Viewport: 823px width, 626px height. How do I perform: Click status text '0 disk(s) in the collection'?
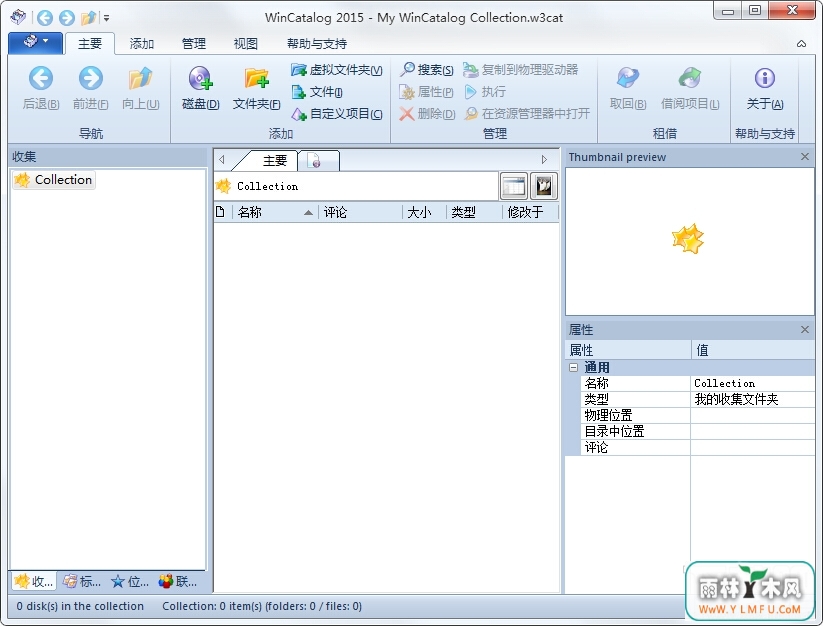pyautogui.click(x=80, y=606)
